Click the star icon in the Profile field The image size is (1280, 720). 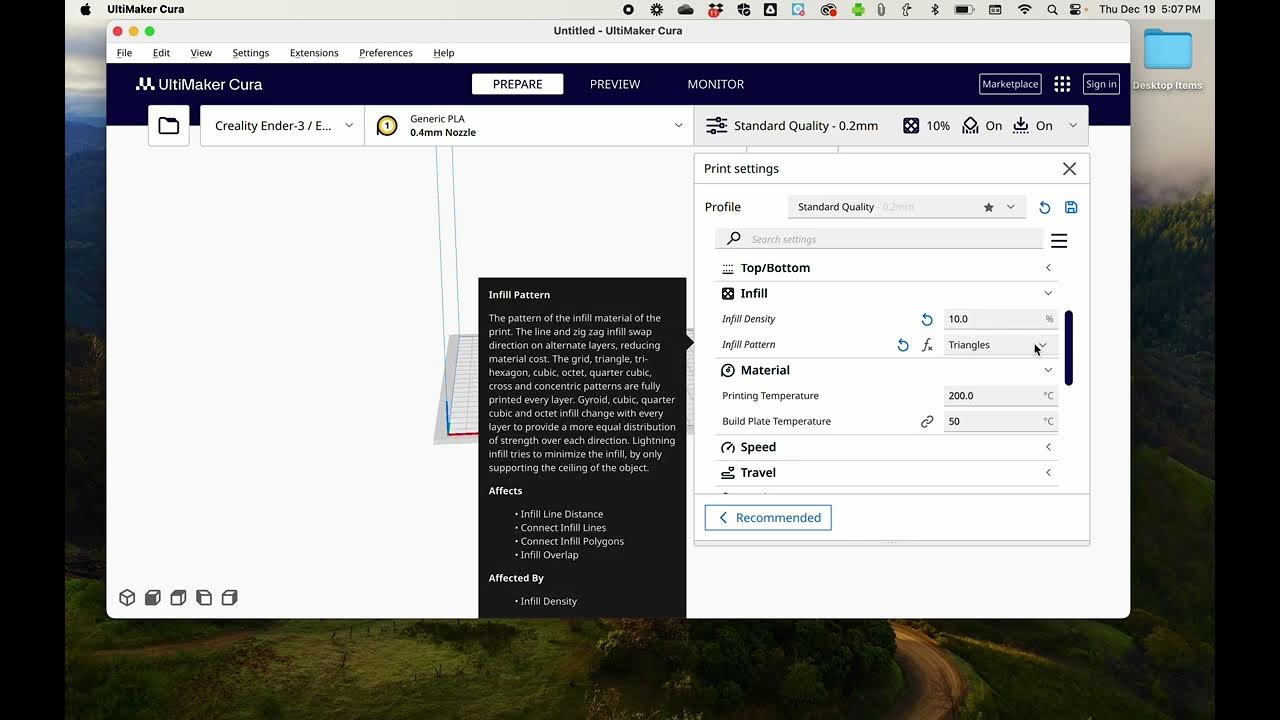988,207
